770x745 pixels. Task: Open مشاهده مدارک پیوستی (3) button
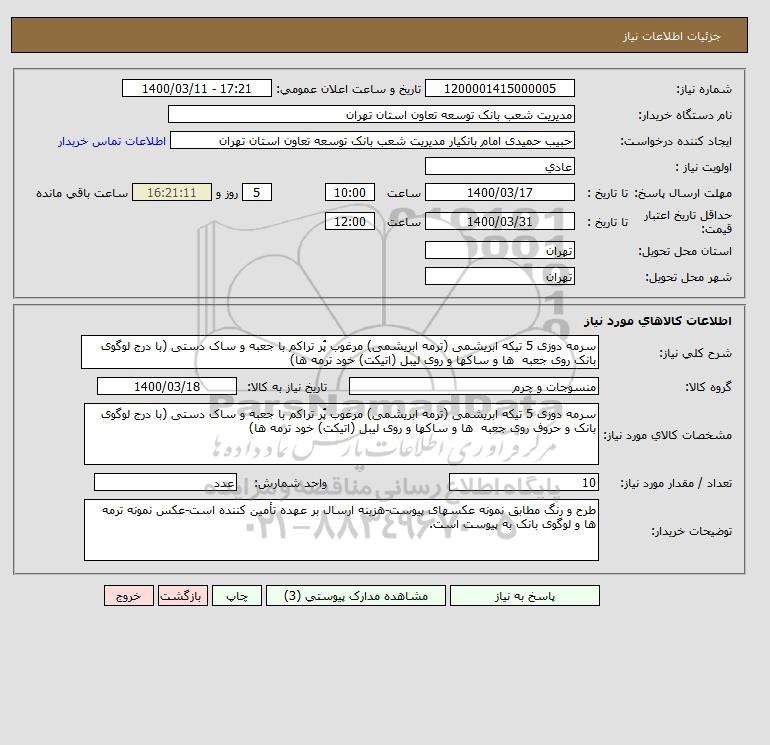click(356, 596)
